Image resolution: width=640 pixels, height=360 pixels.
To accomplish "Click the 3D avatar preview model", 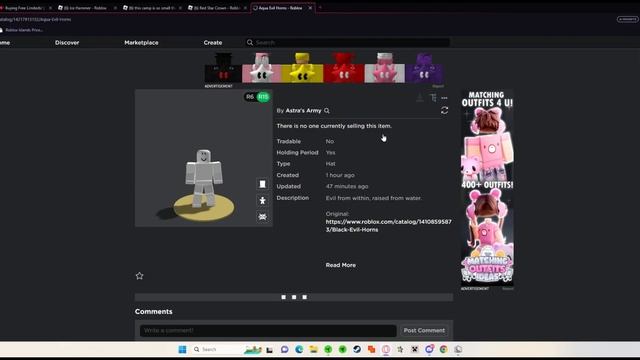I will 203,178.
